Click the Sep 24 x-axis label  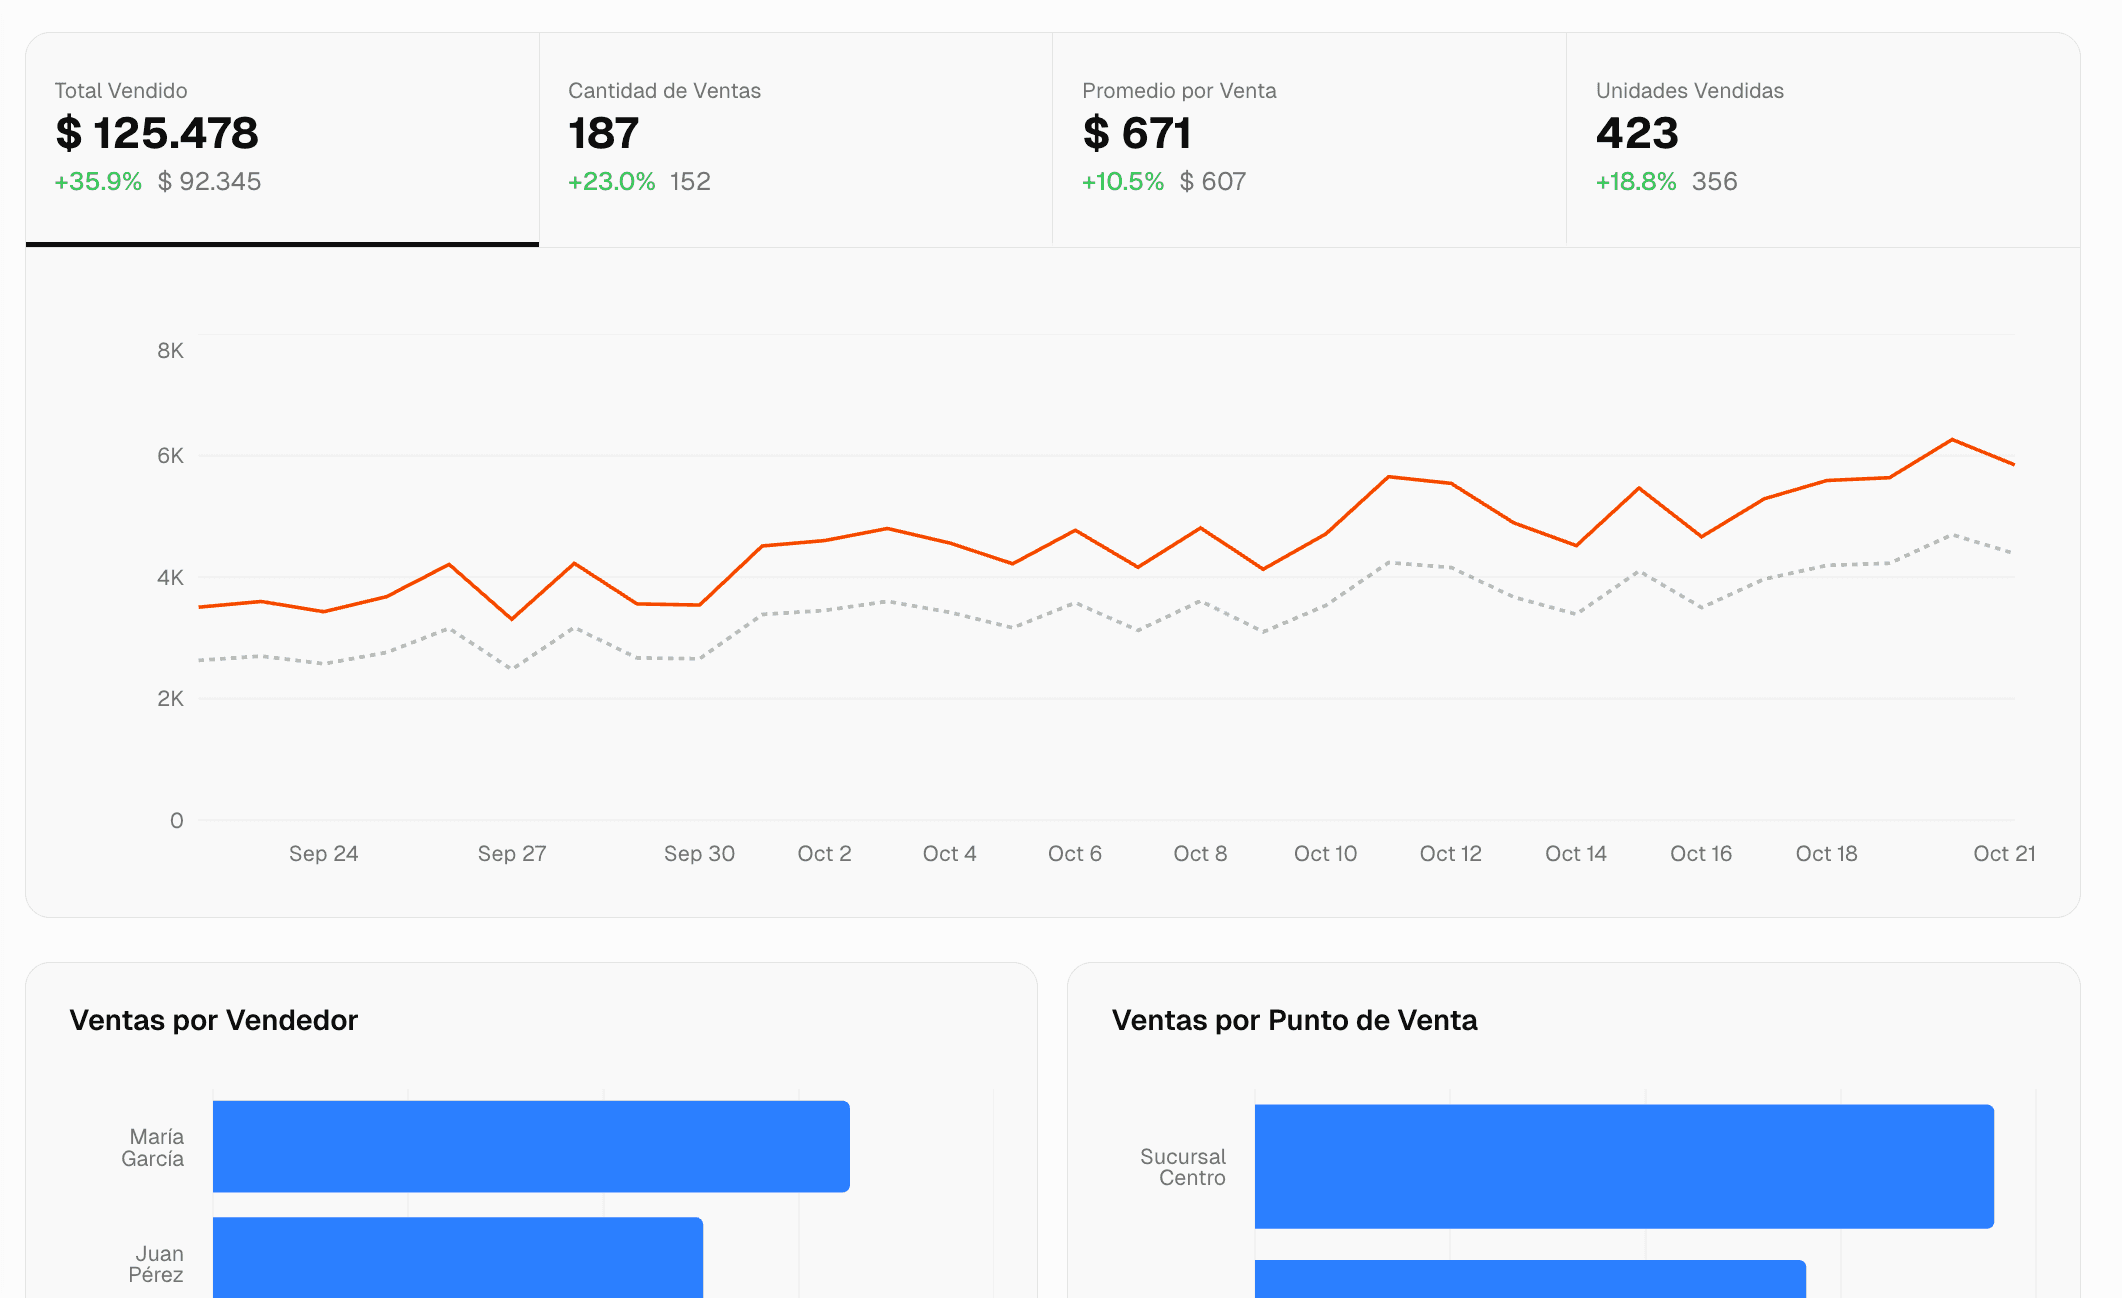pos(323,853)
